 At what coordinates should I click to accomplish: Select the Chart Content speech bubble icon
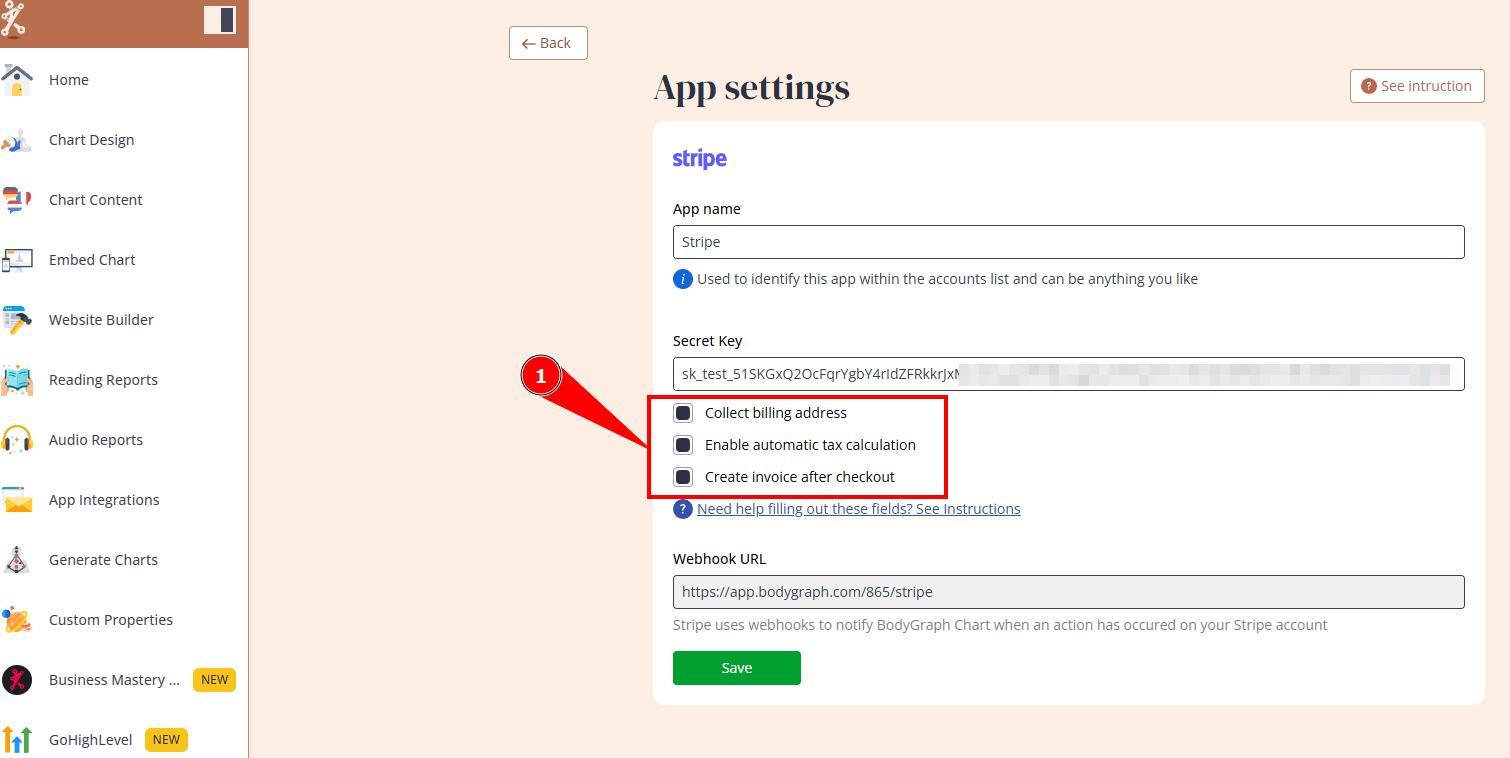click(x=16, y=200)
